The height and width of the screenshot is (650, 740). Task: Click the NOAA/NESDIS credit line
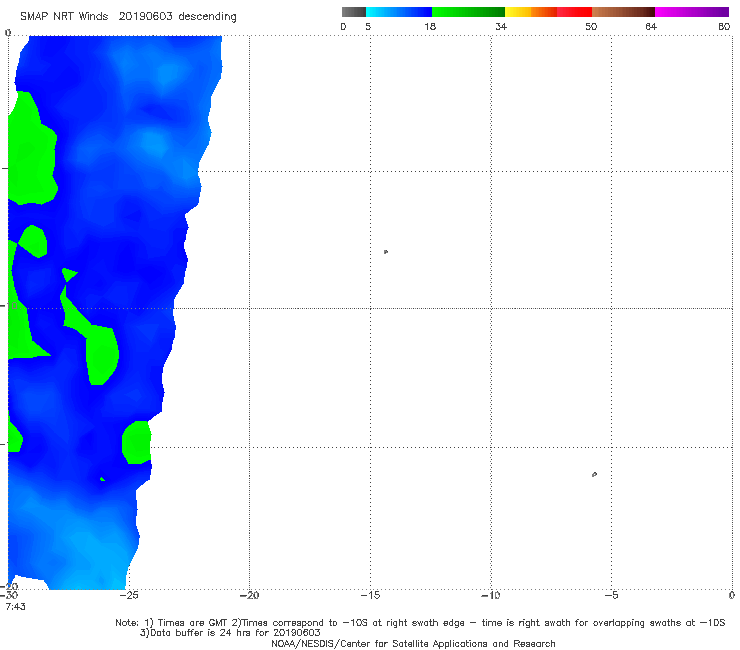click(413, 644)
